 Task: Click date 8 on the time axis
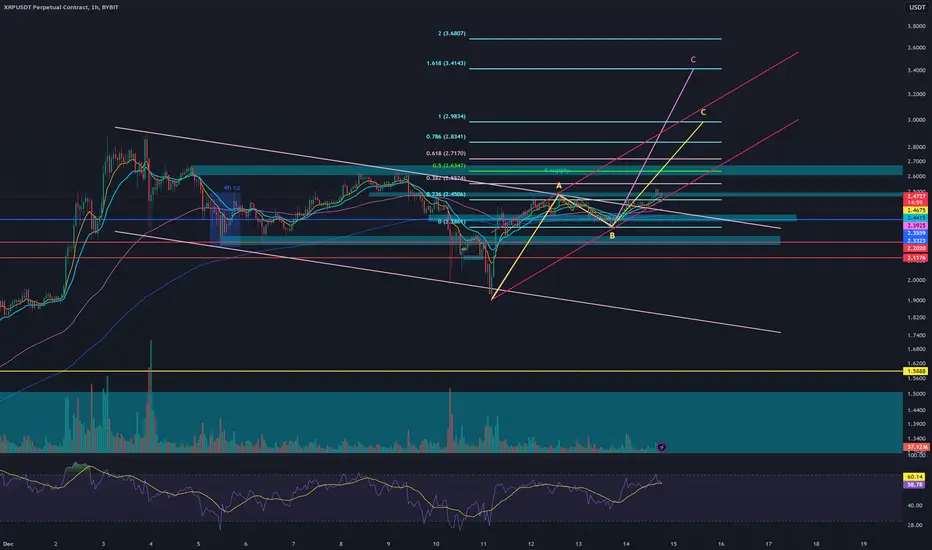coord(341,543)
